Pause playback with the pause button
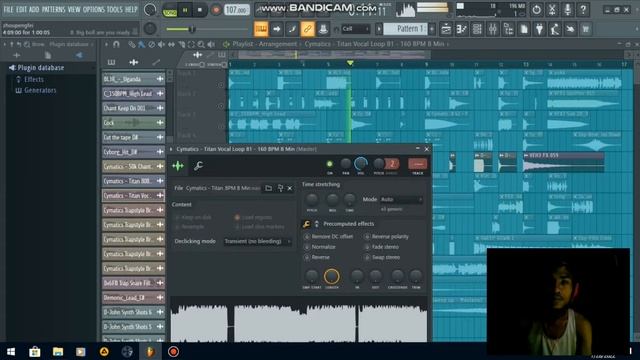Screen dimensions: 640x360 point(185,10)
